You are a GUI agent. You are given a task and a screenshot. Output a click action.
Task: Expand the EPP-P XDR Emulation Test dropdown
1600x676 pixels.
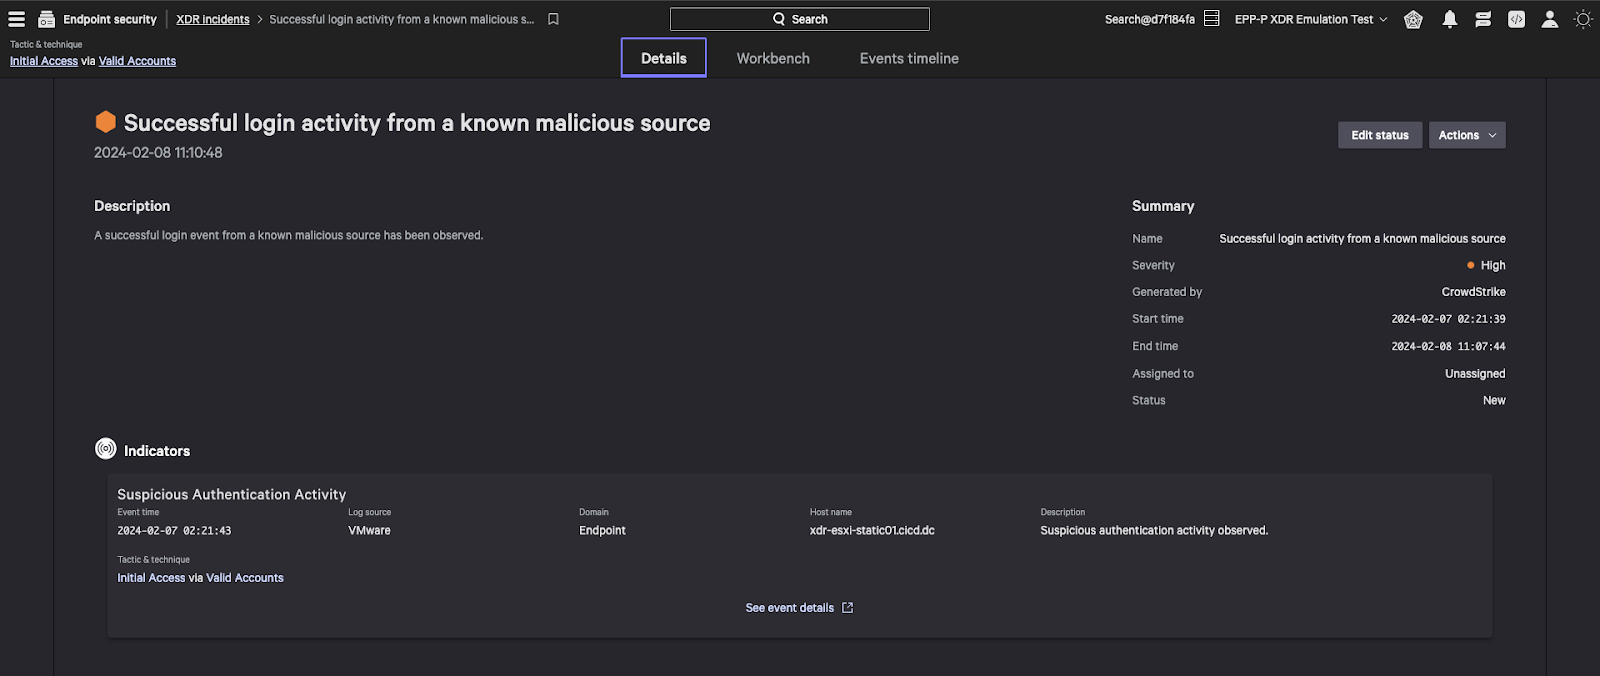pos(1311,19)
